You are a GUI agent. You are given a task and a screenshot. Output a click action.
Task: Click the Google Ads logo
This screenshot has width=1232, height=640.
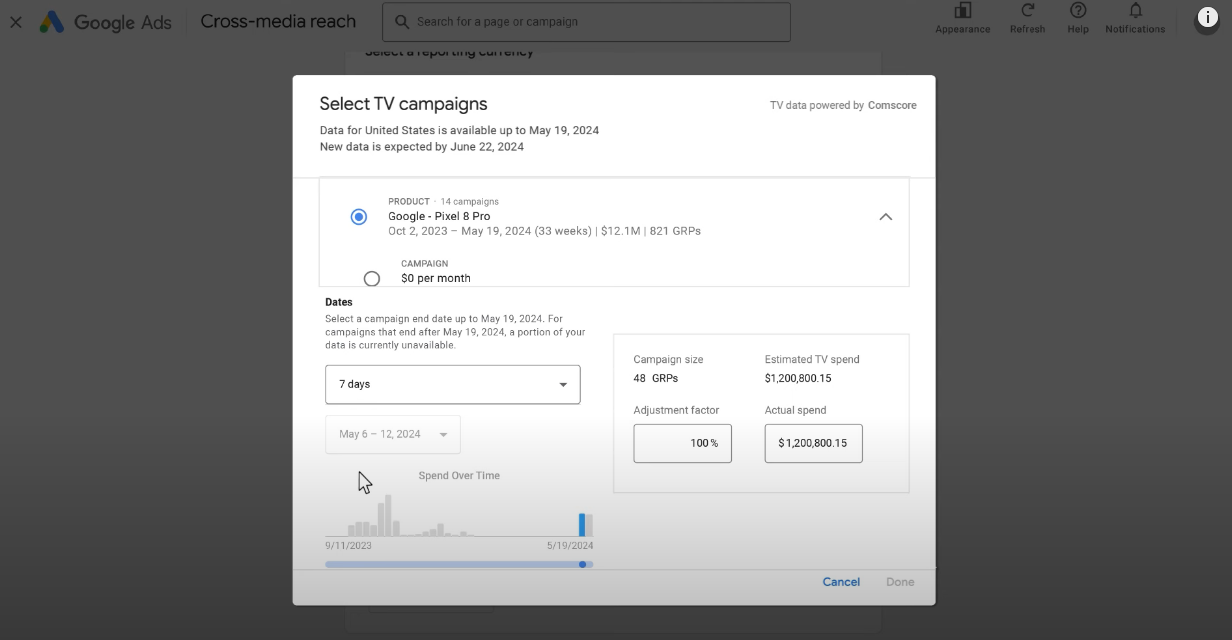click(106, 21)
